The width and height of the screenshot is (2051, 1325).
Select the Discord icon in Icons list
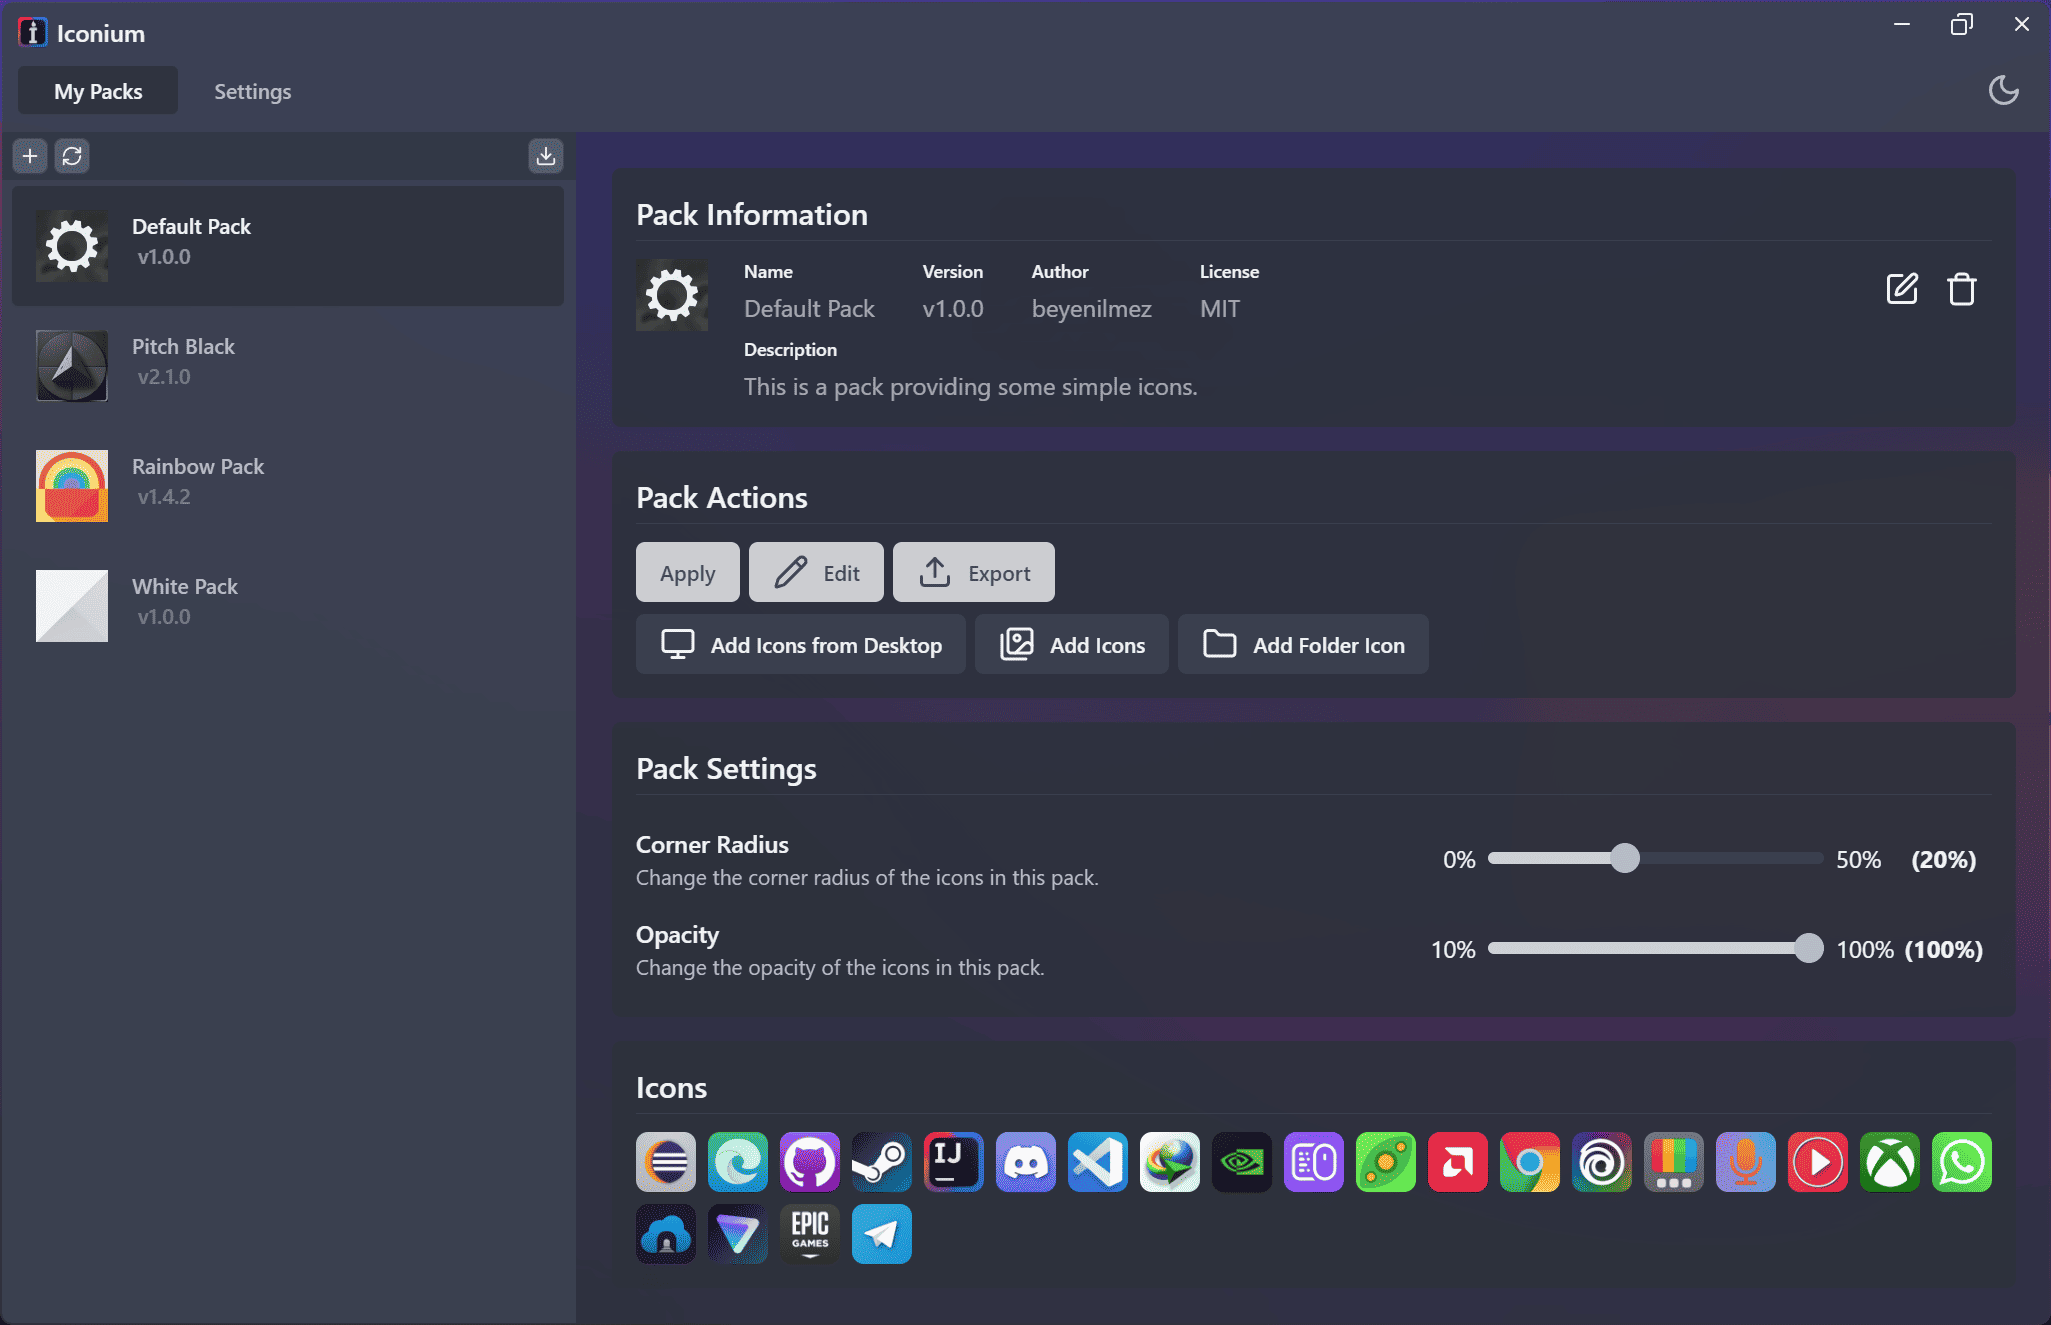click(1026, 1162)
